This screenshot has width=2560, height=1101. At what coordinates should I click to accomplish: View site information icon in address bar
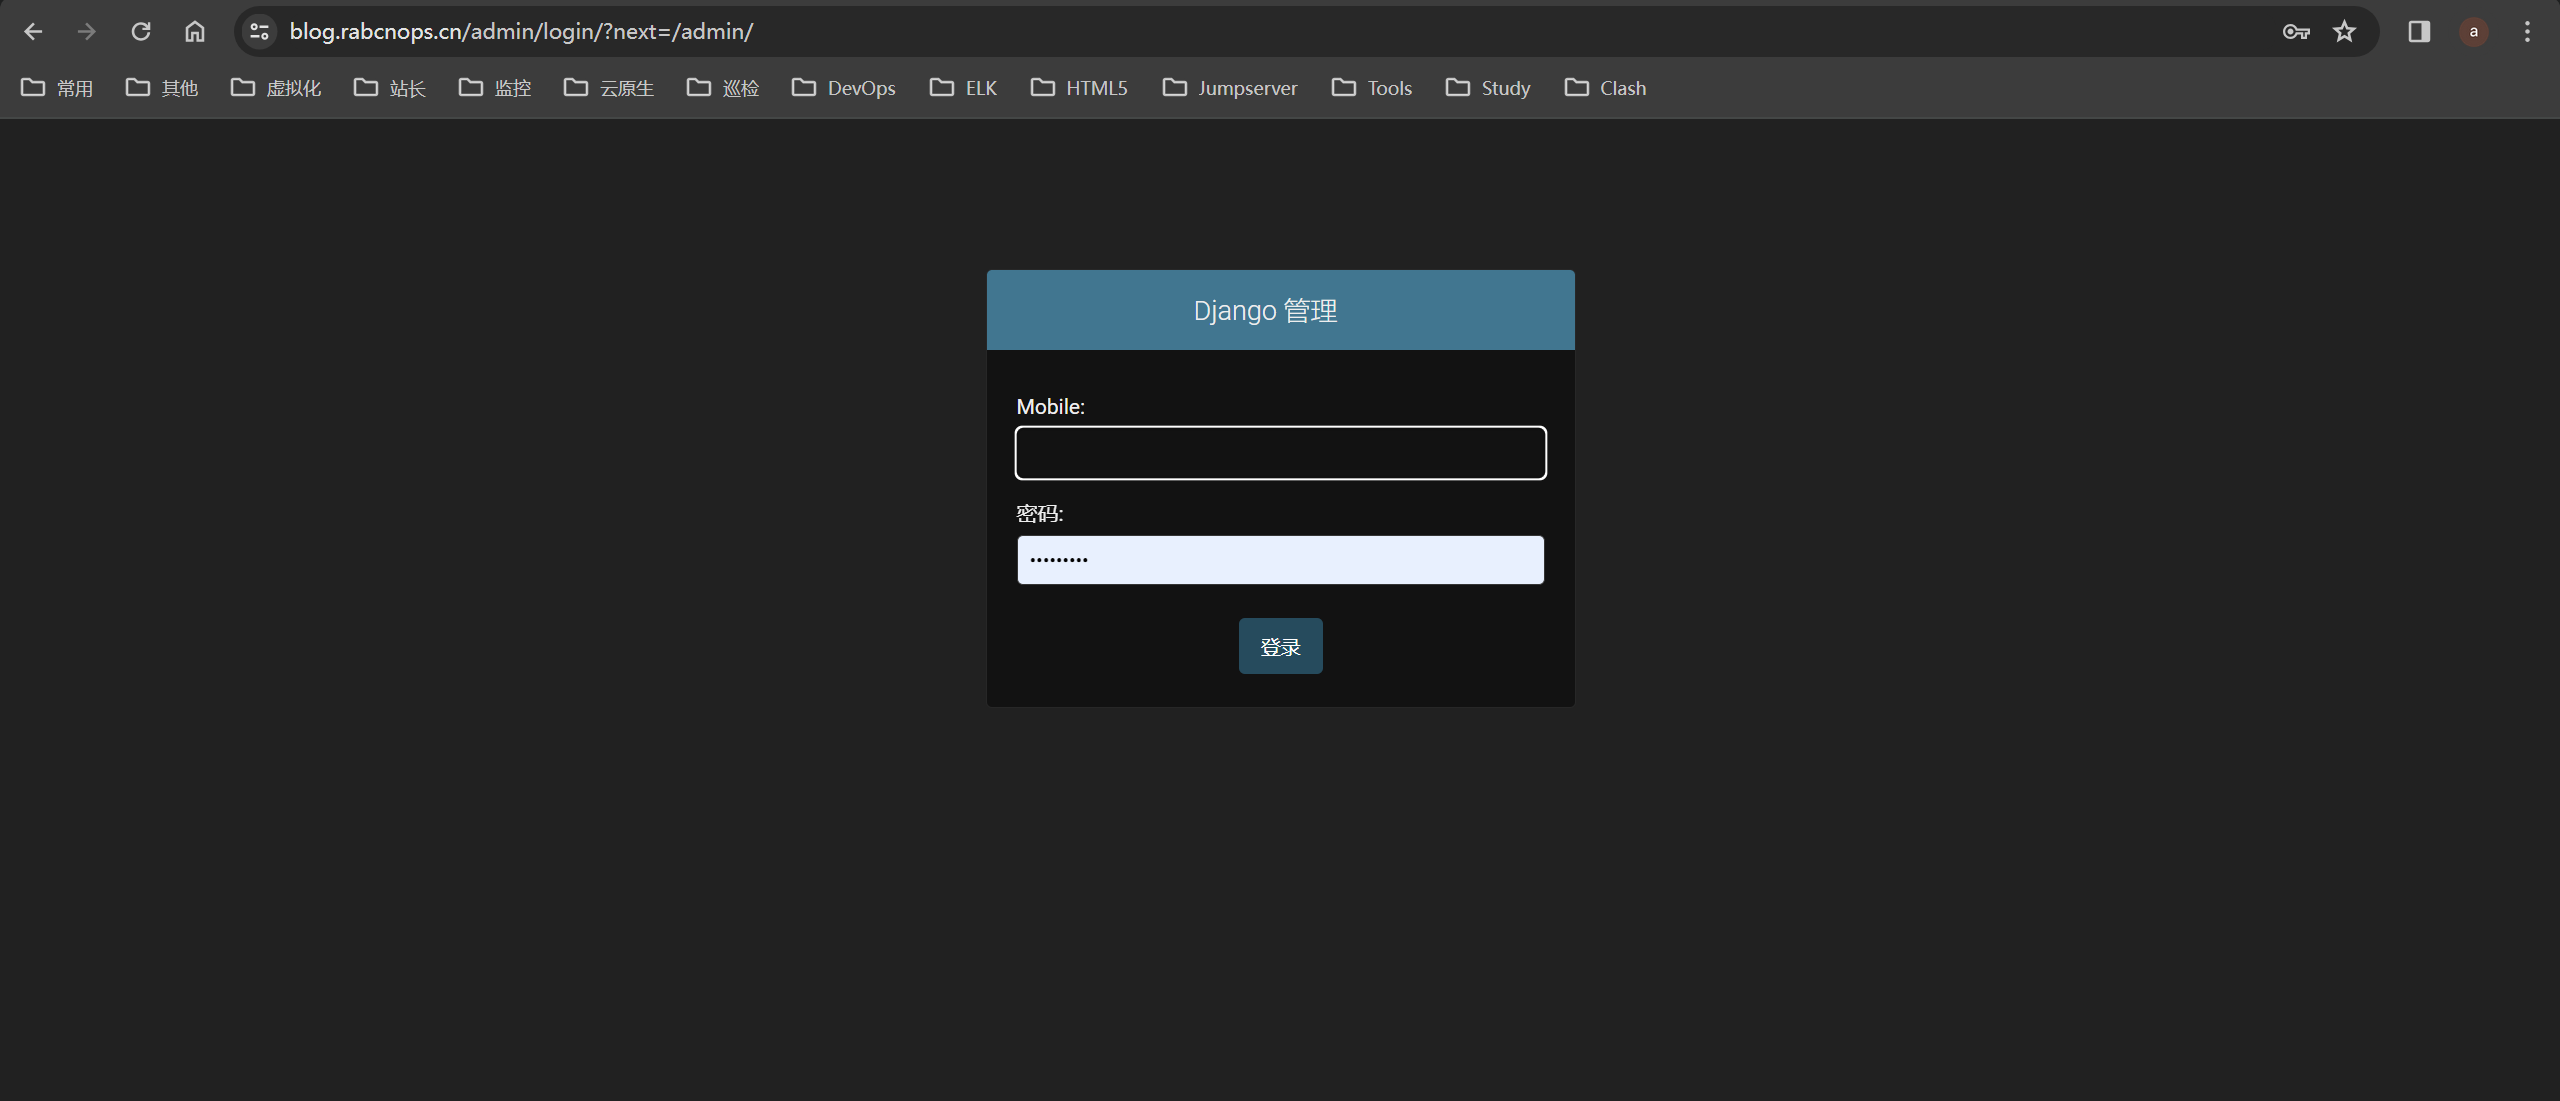pos(260,32)
